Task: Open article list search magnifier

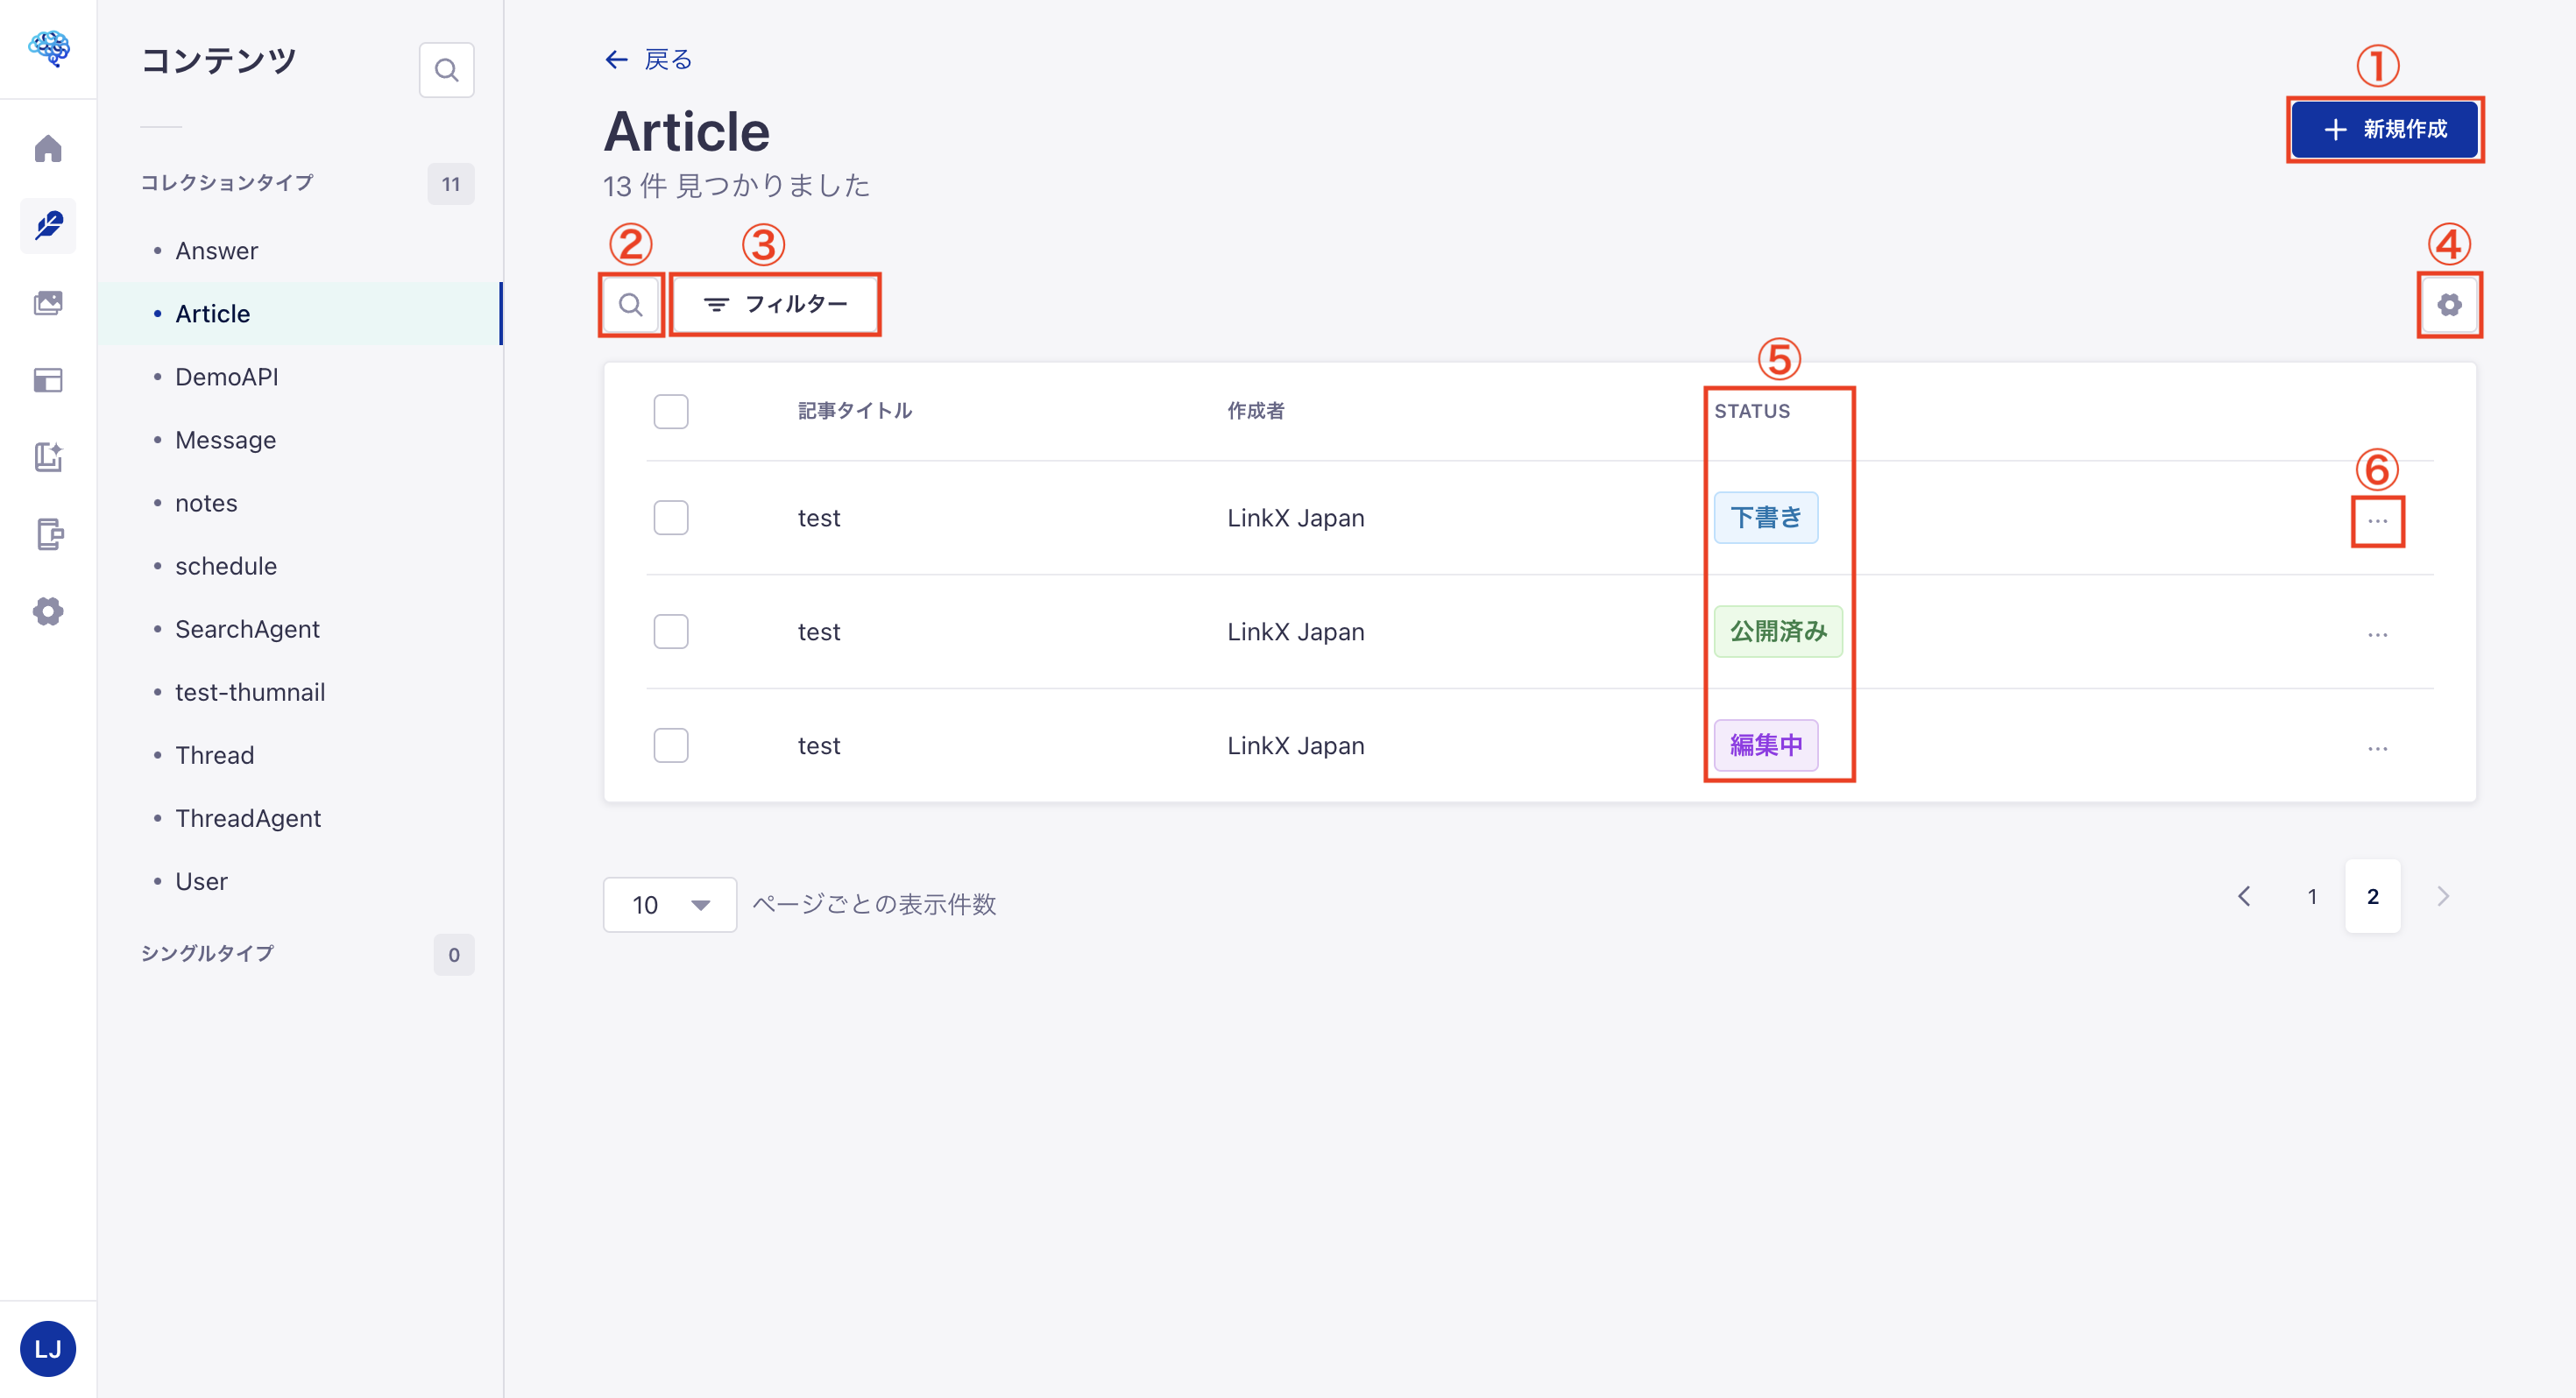Action: click(x=630, y=304)
